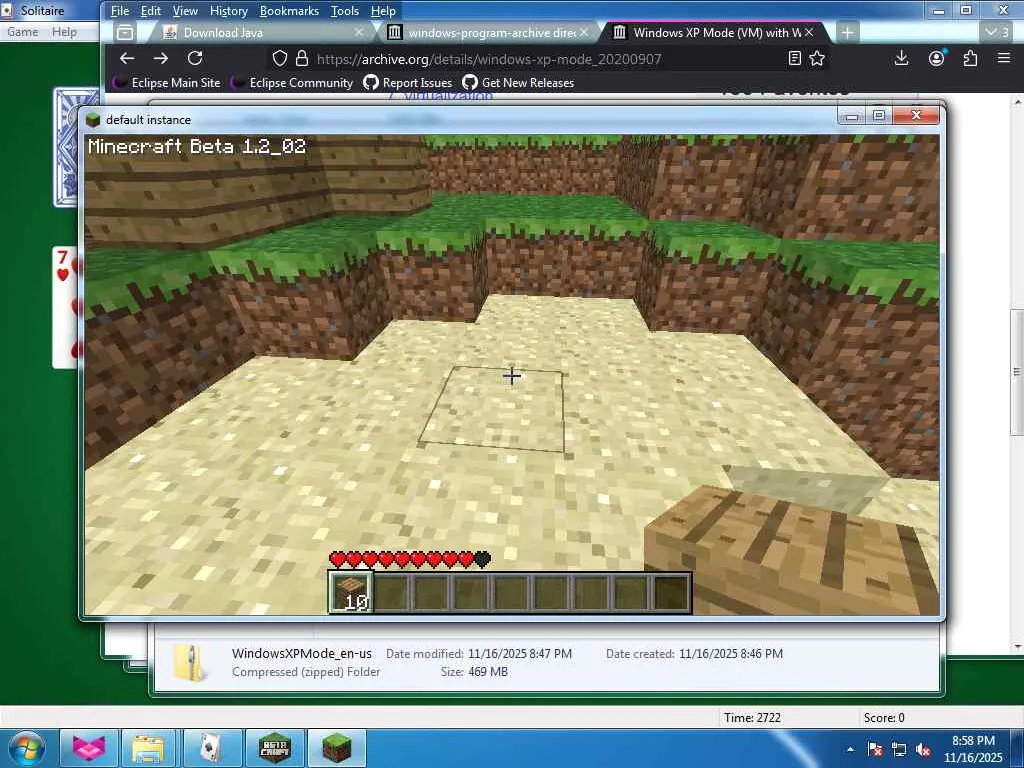Screen dimensions: 1024x768
Task: Click the Minecraft grass block title icon
Action: [x=93, y=120]
